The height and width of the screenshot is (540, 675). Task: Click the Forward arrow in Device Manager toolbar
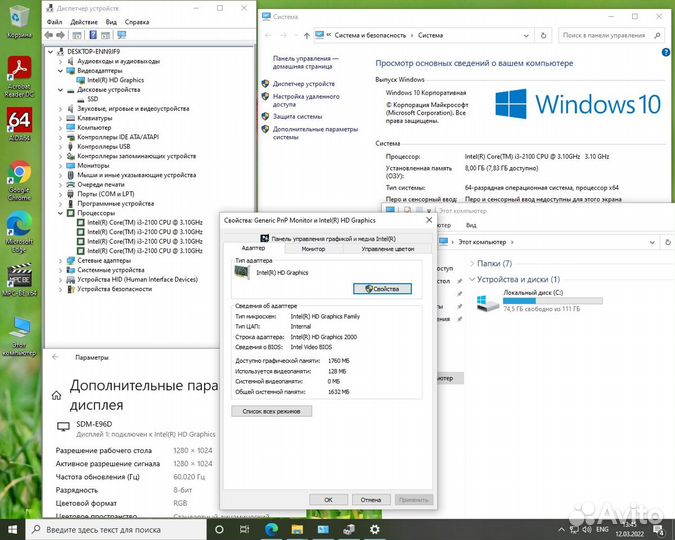(x=61, y=35)
